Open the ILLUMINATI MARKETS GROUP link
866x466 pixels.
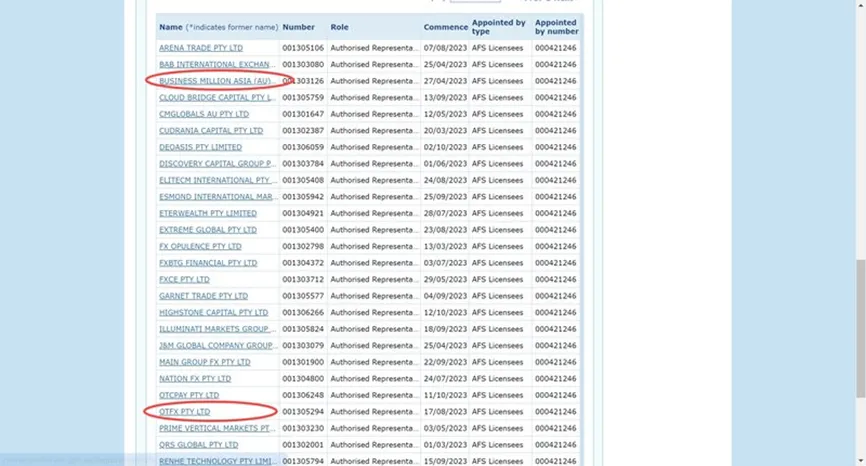tap(217, 330)
